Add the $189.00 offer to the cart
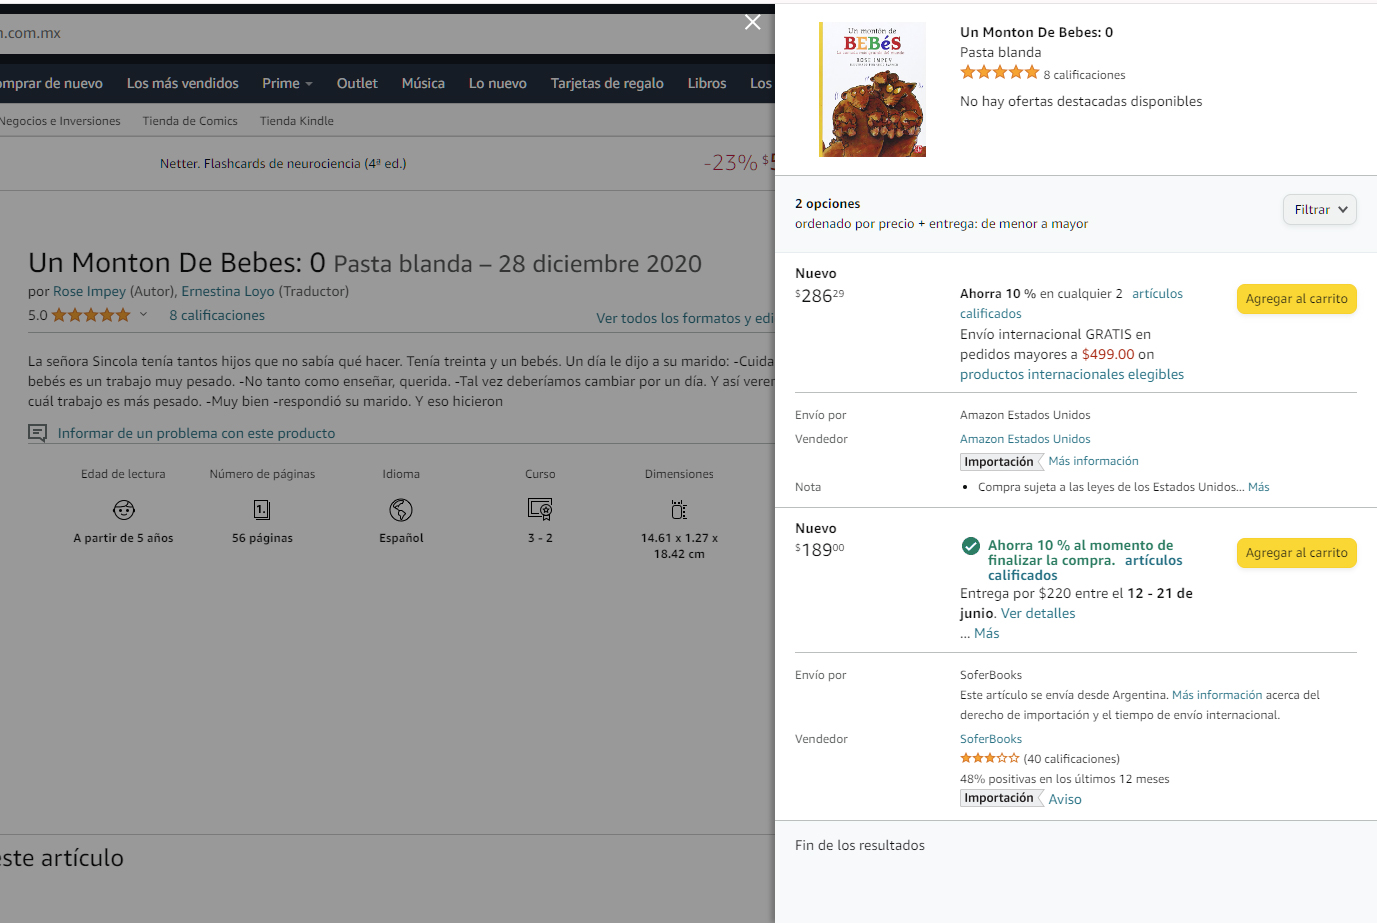Screen dimensions: 1377x923 coord(1296,553)
